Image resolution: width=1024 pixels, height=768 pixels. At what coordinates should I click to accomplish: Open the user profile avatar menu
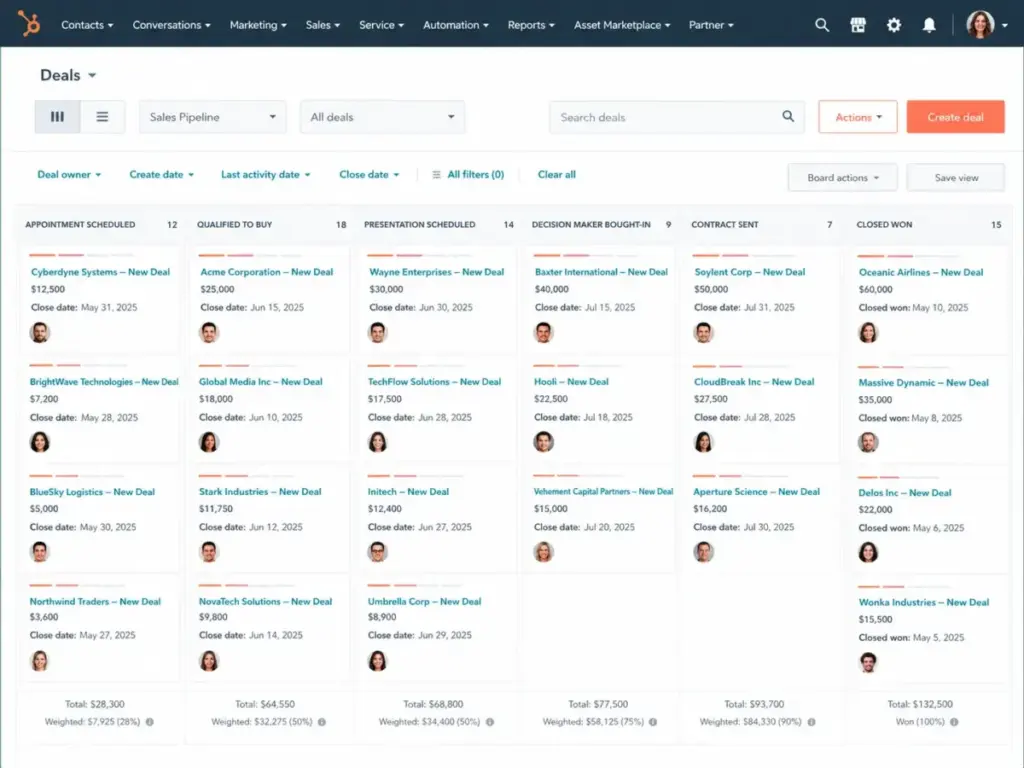pos(986,25)
